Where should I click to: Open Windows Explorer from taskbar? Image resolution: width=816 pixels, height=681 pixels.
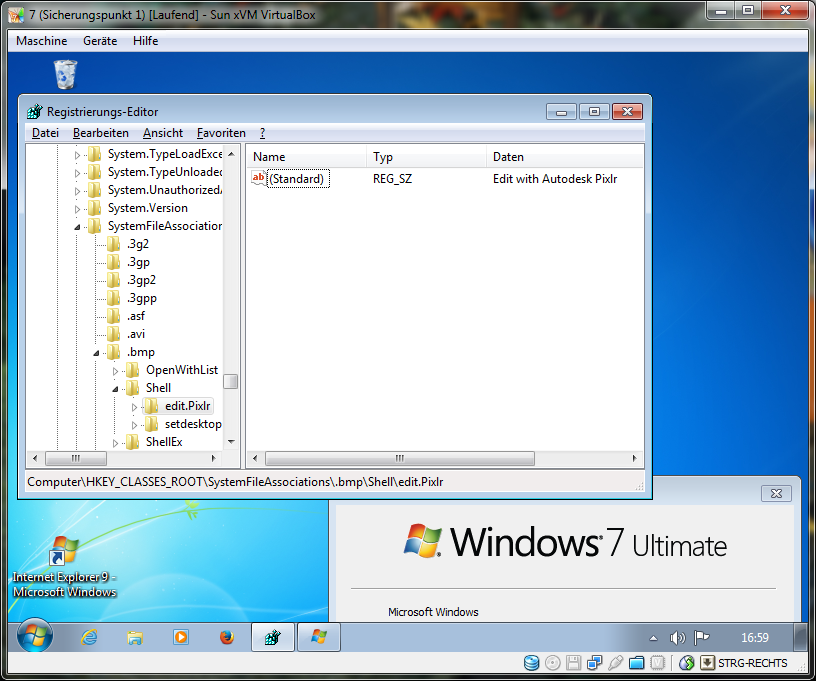tap(135, 637)
